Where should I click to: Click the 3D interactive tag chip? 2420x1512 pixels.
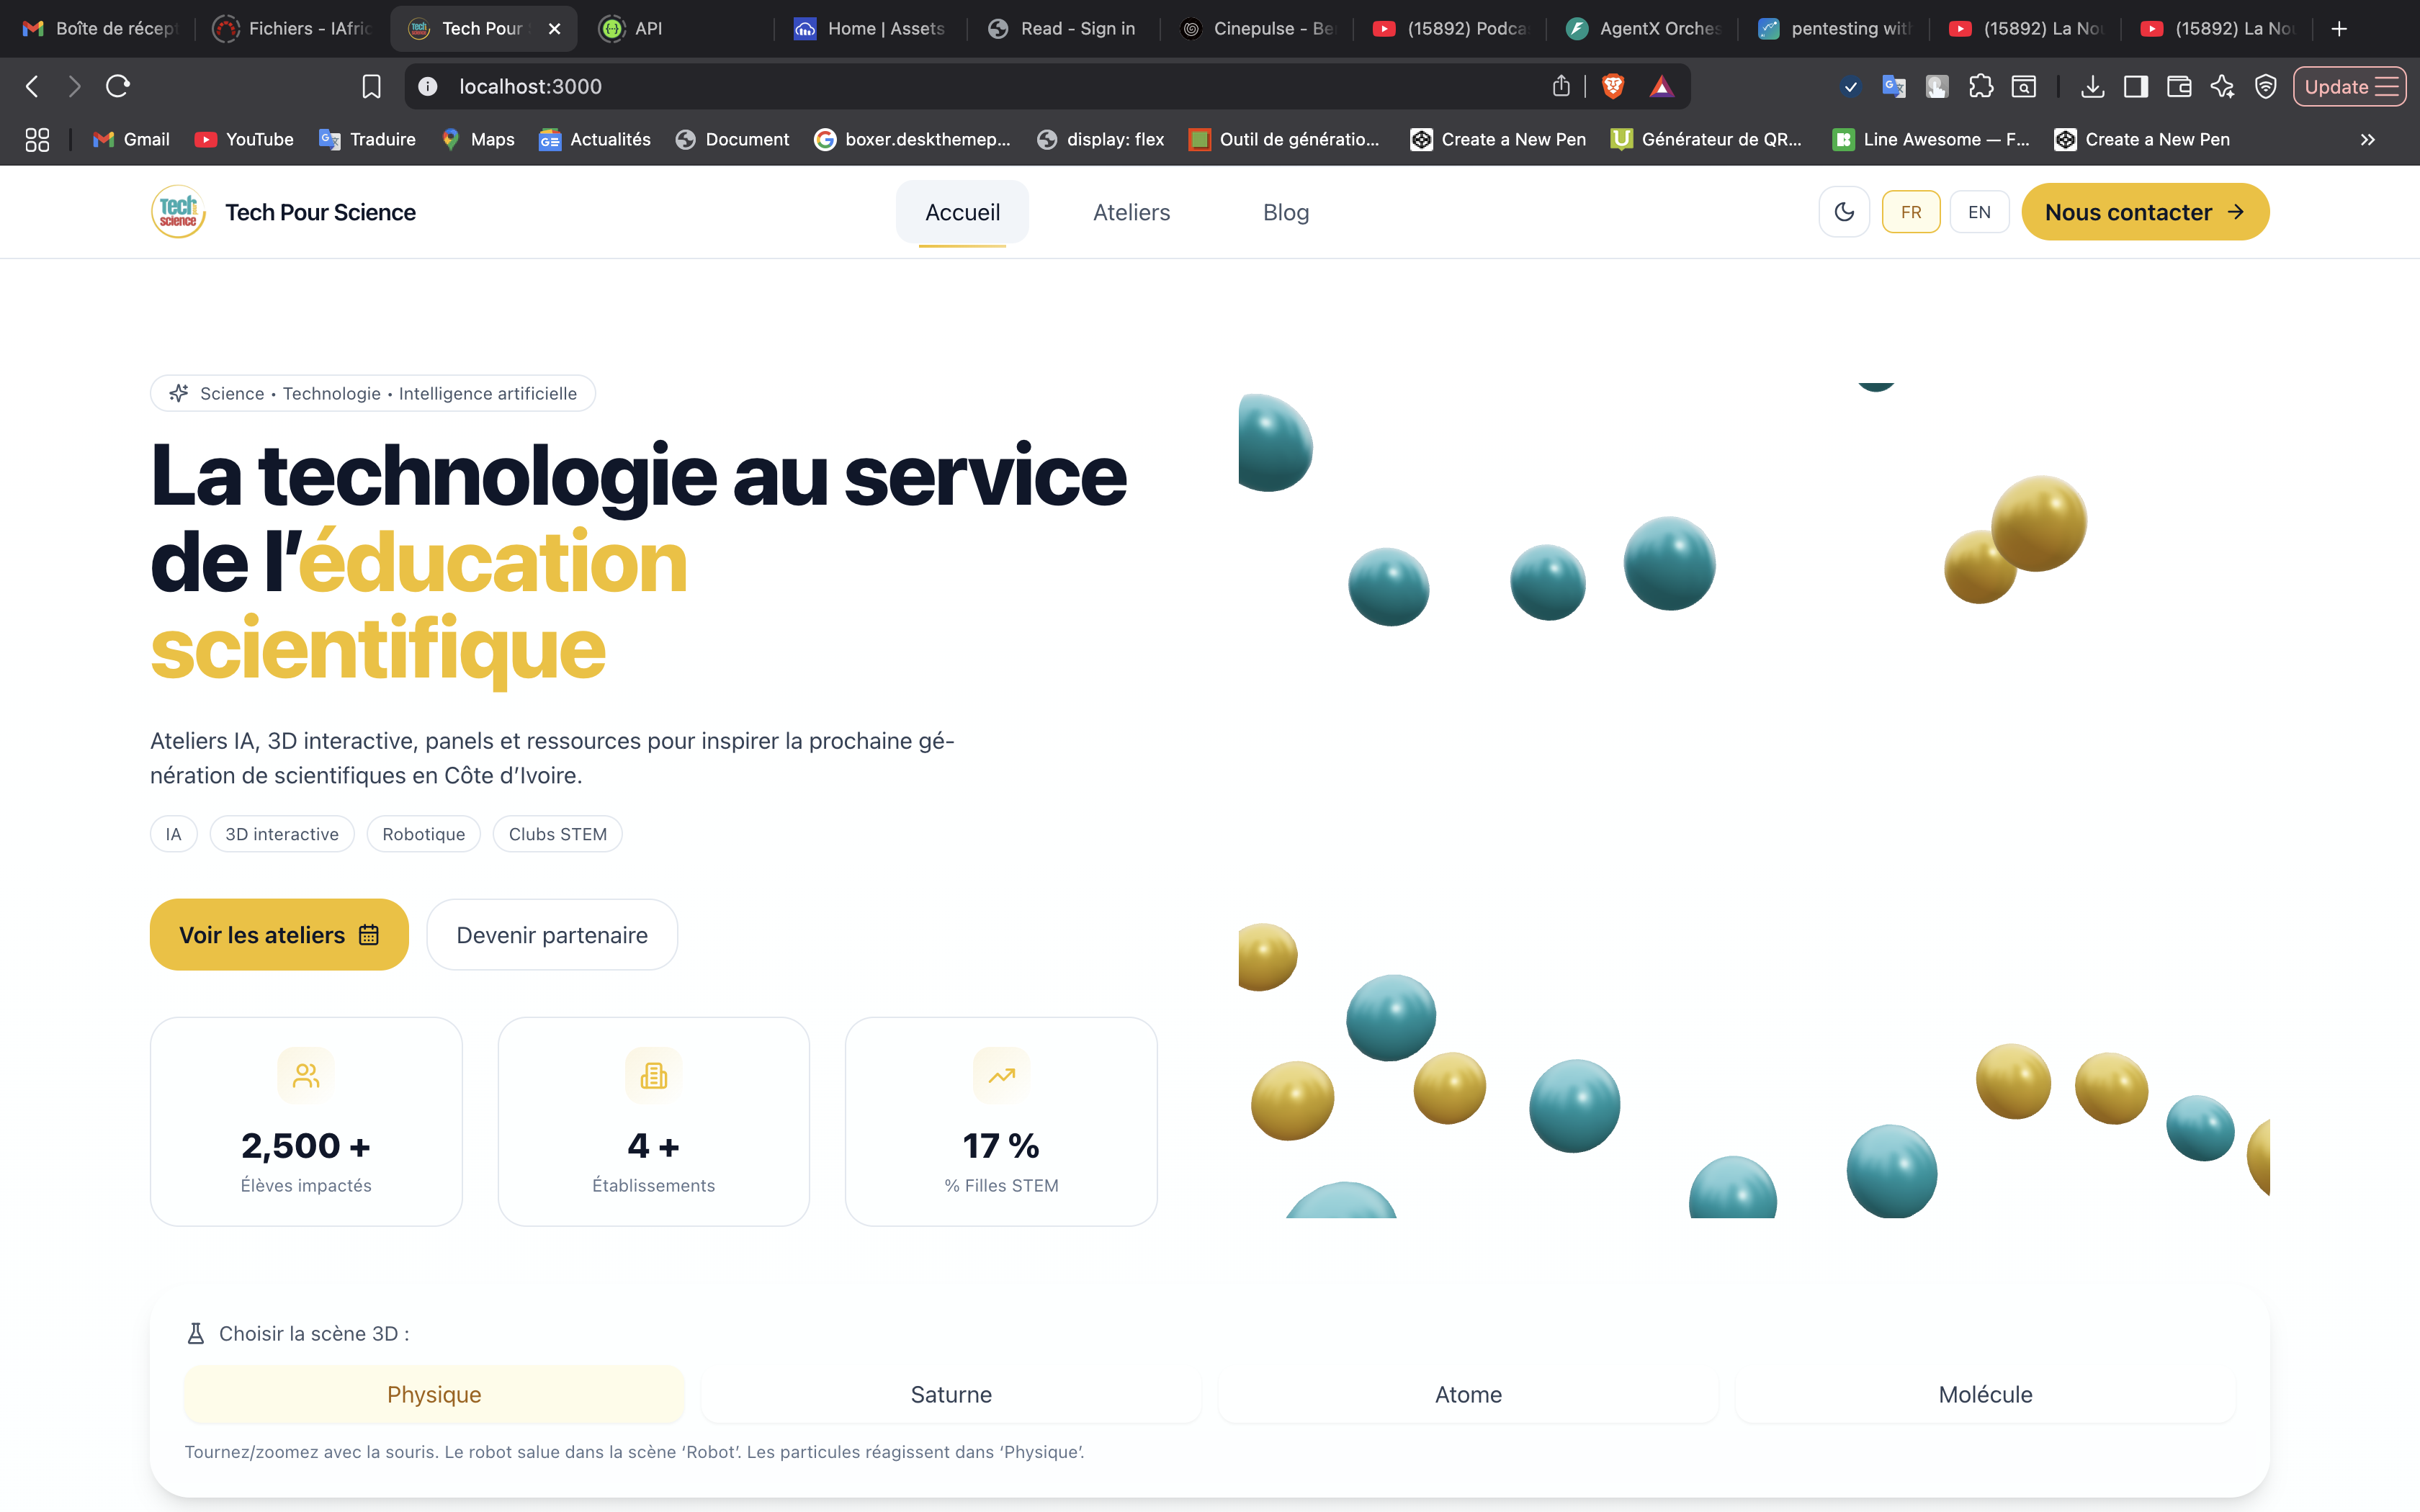pyautogui.click(x=282, y=834)
